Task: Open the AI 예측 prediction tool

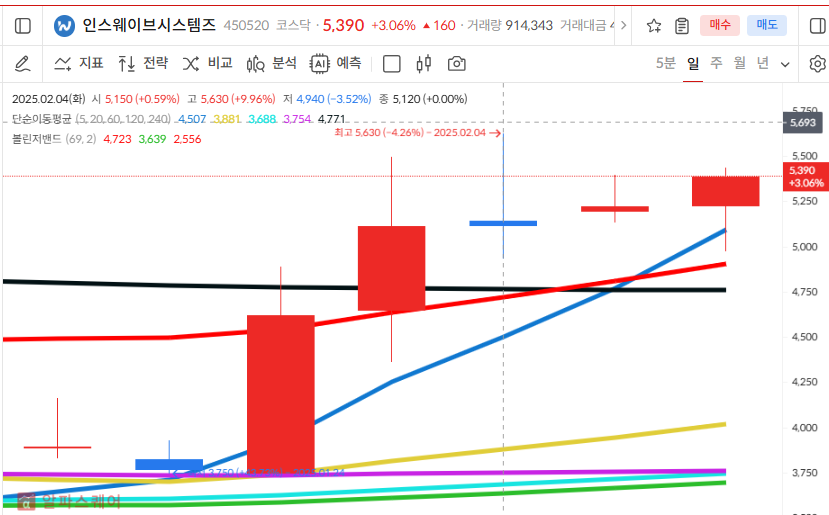Action: [336, 63]
